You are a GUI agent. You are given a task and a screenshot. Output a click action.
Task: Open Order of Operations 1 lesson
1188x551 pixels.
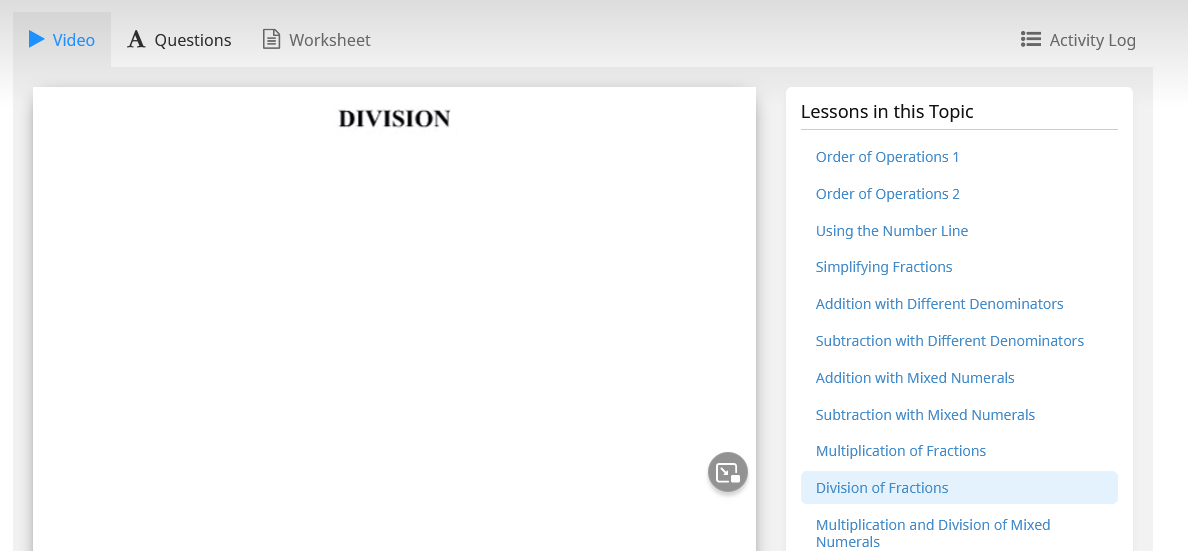(x=887, y=157)
